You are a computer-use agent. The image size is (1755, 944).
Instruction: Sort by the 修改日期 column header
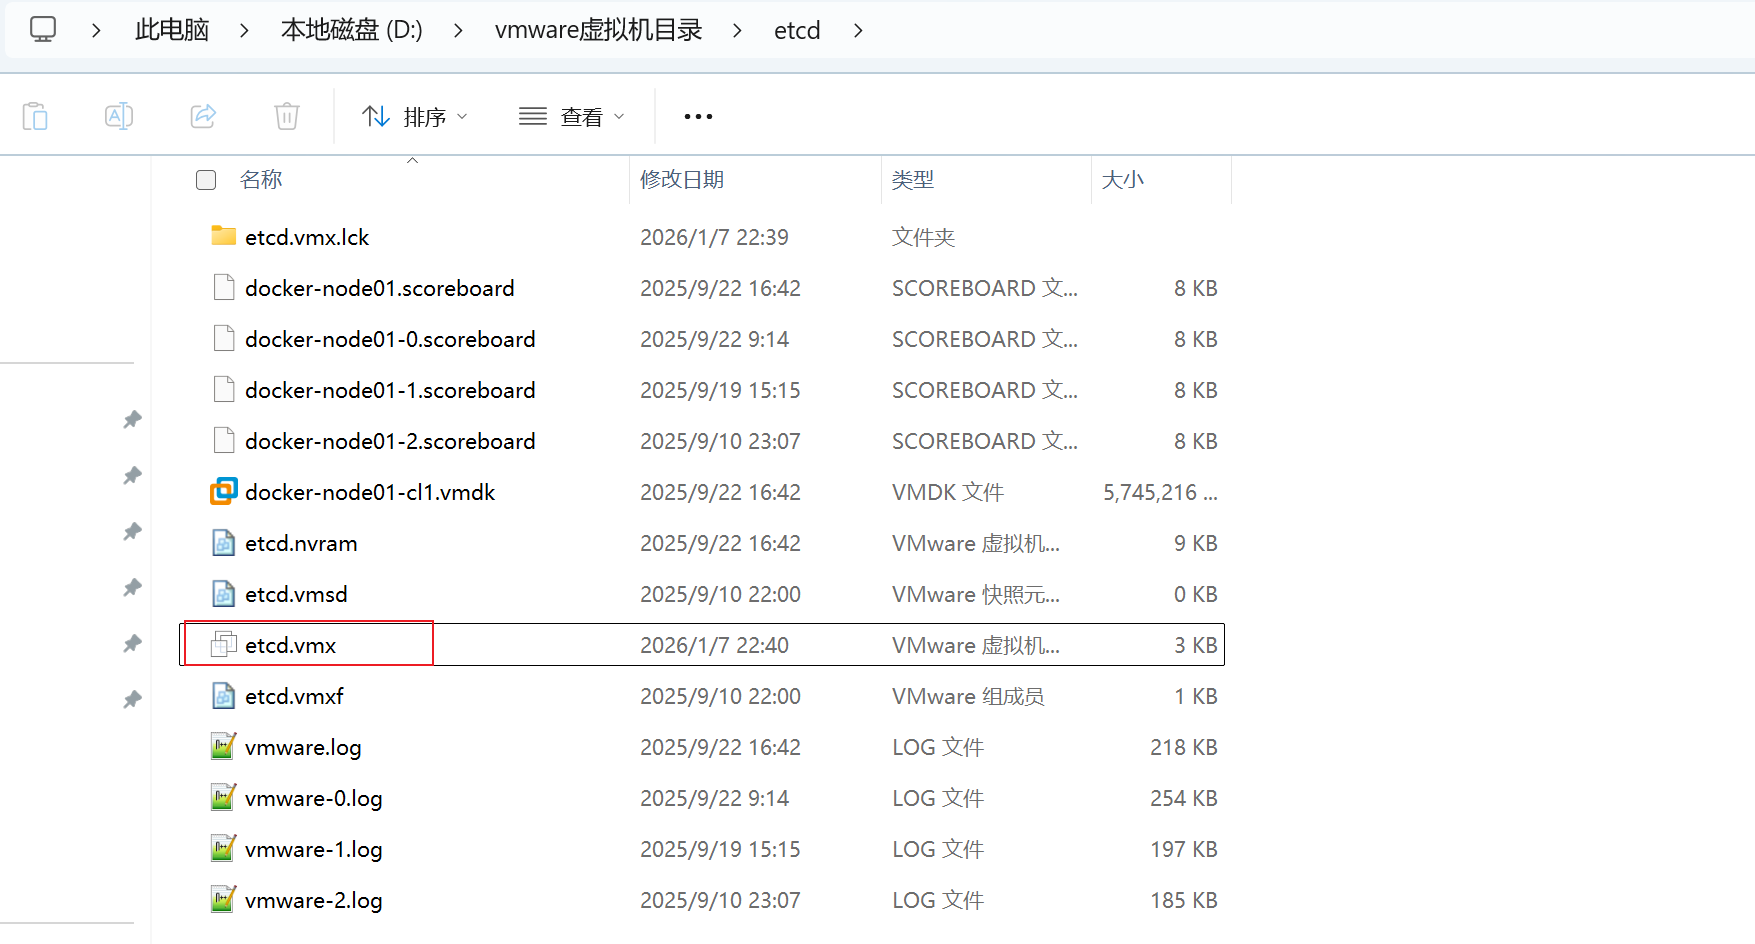coord(682,179)
